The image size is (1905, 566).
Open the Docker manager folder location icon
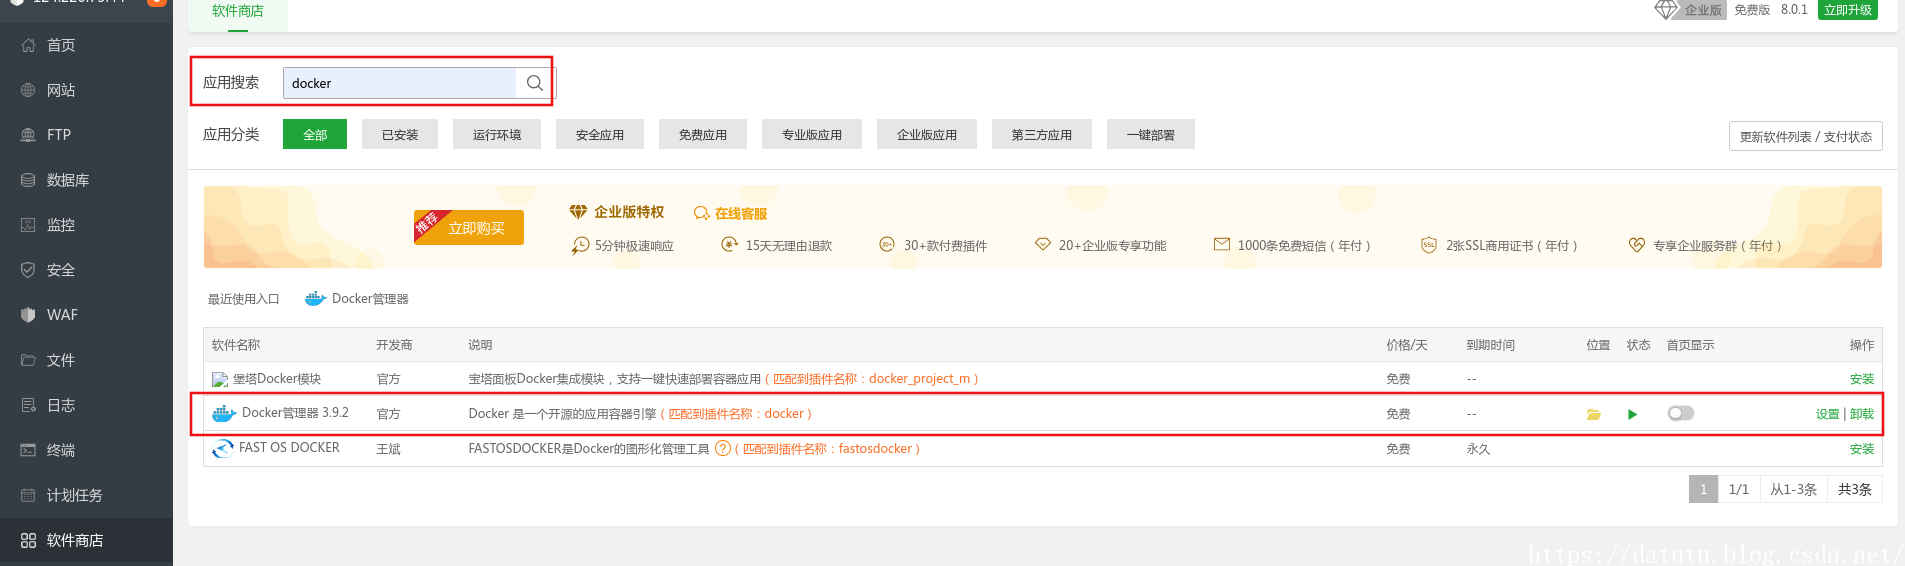click(x=1594, y=414)
